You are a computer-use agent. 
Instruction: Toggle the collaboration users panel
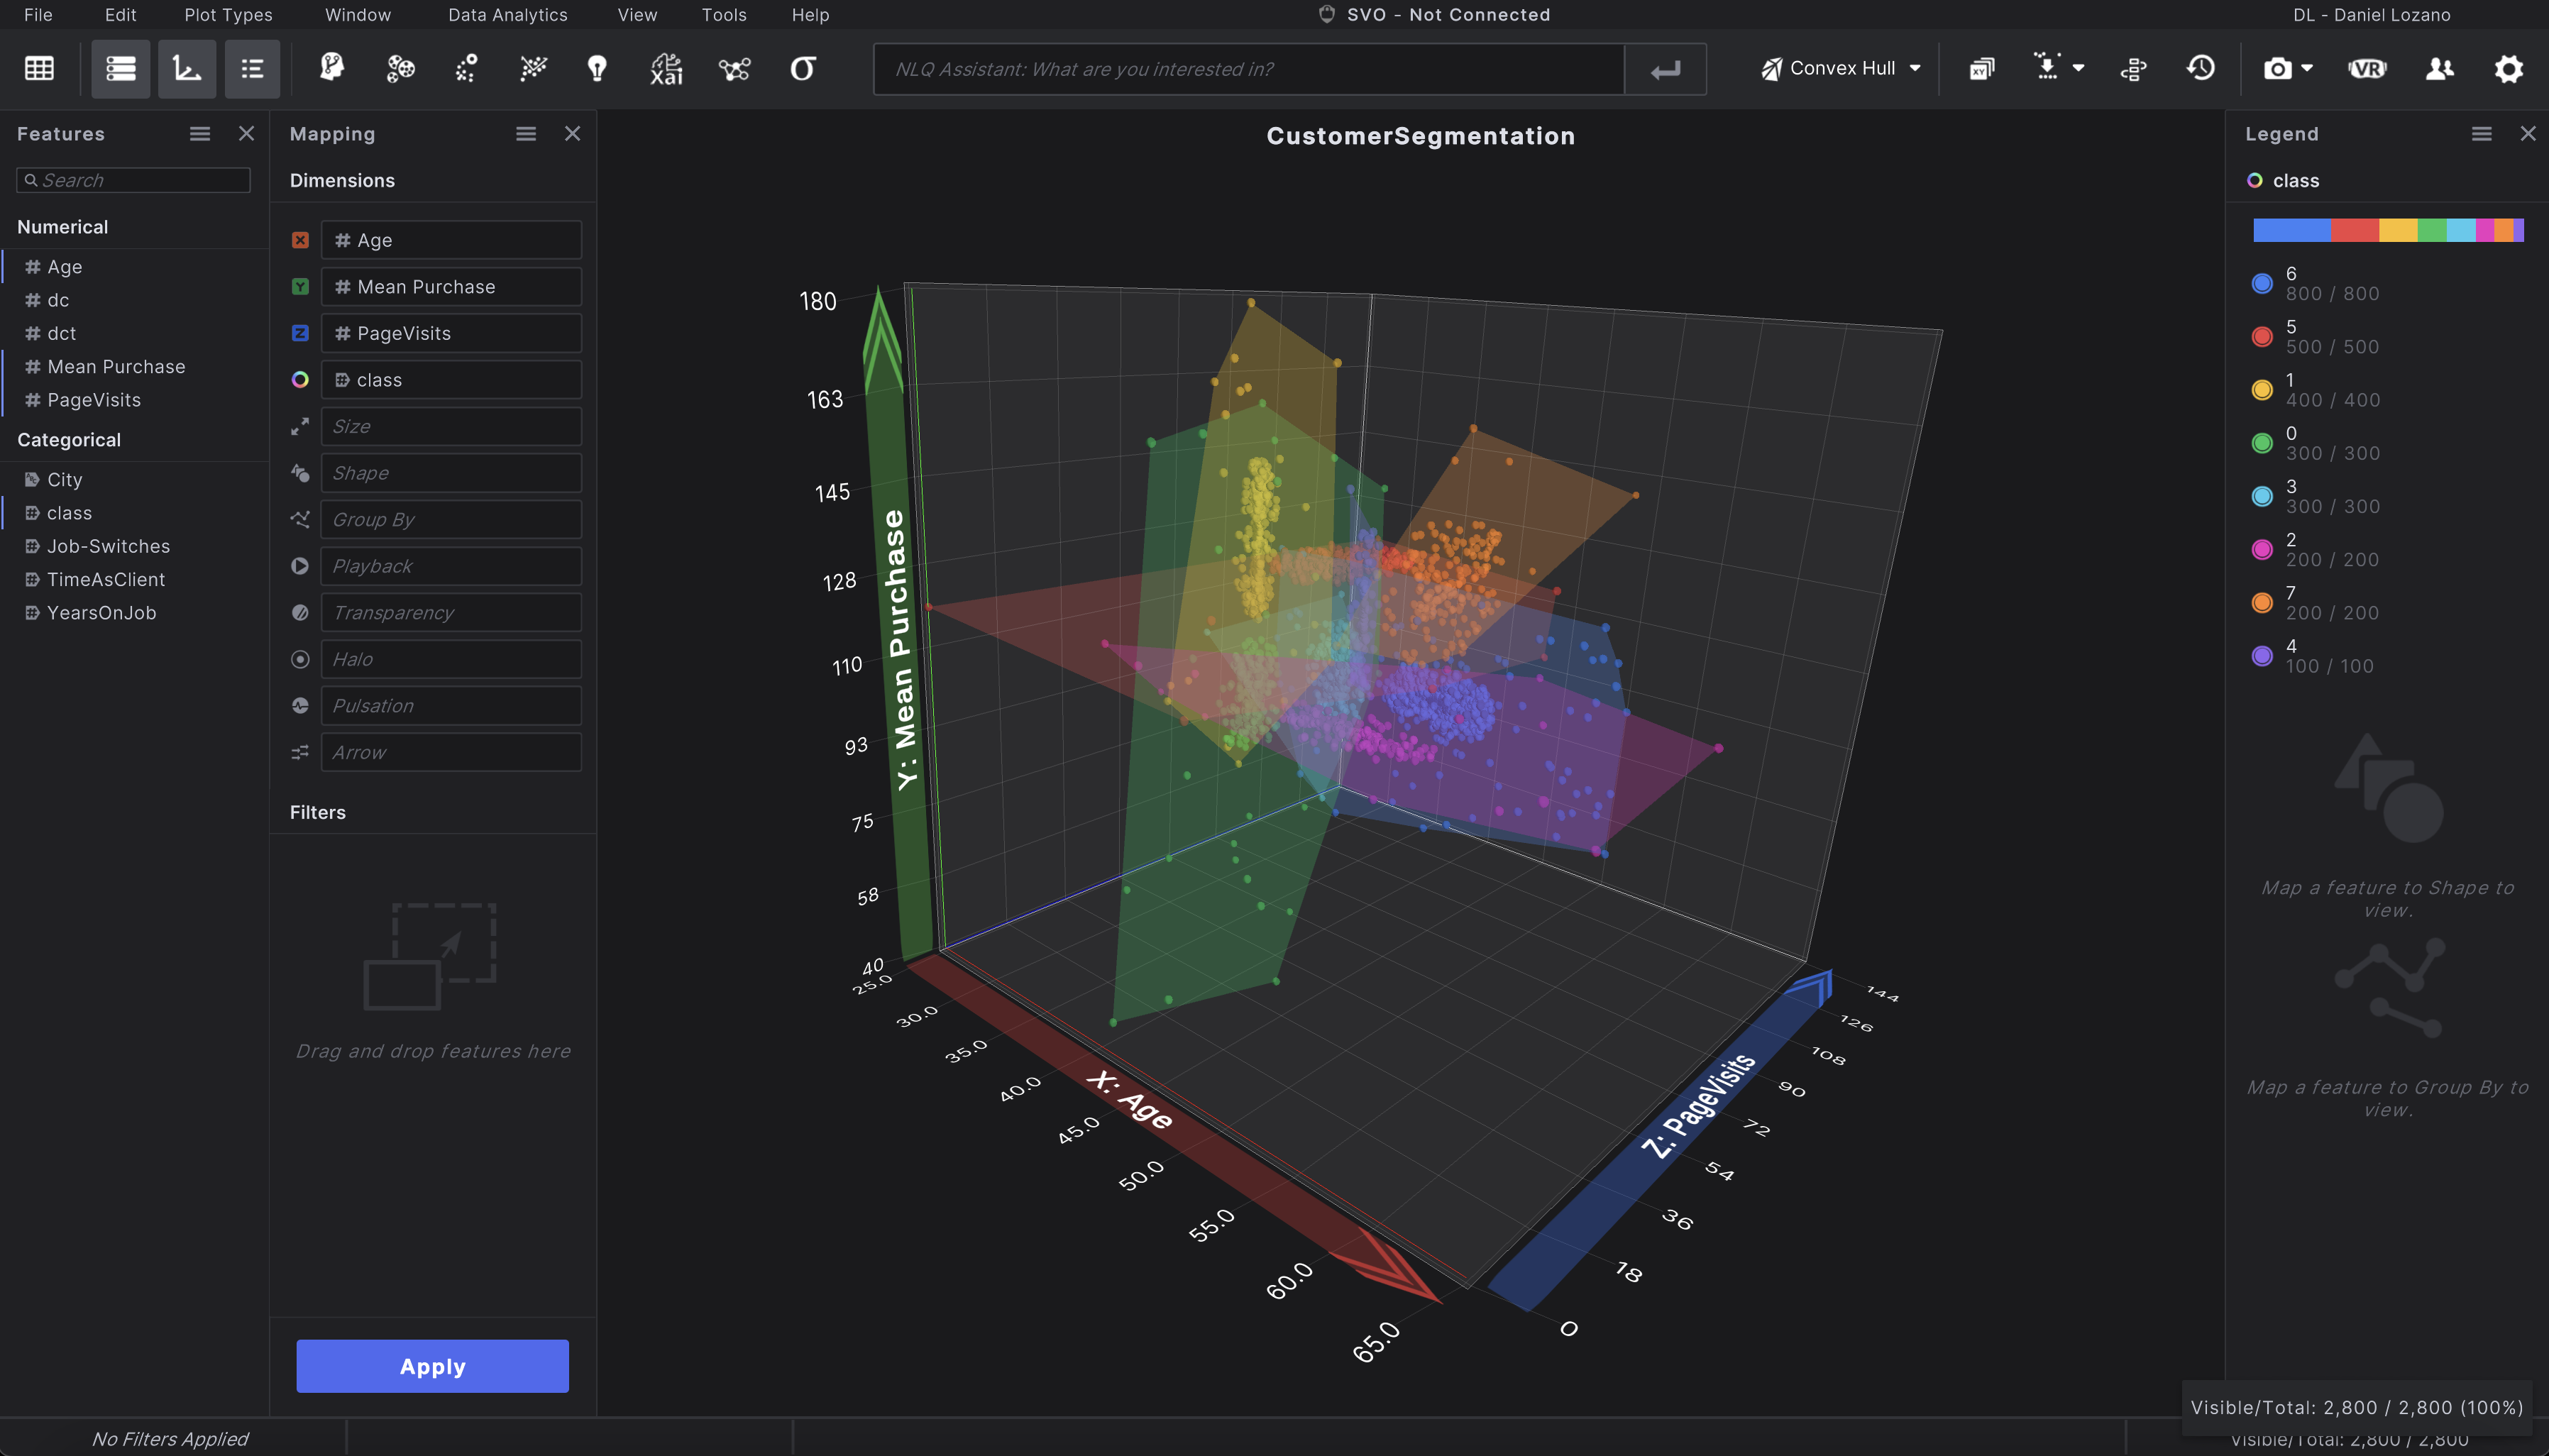2438,68
